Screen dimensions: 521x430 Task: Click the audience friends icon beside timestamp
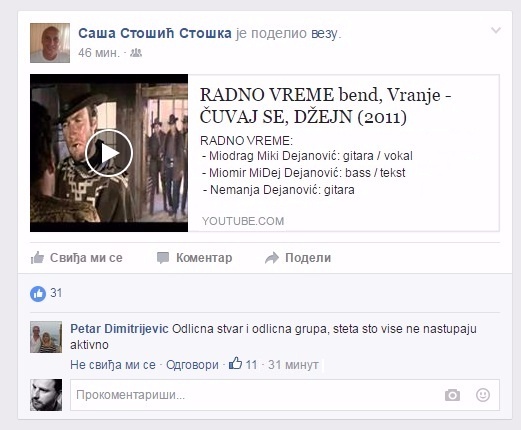(136, 53)
